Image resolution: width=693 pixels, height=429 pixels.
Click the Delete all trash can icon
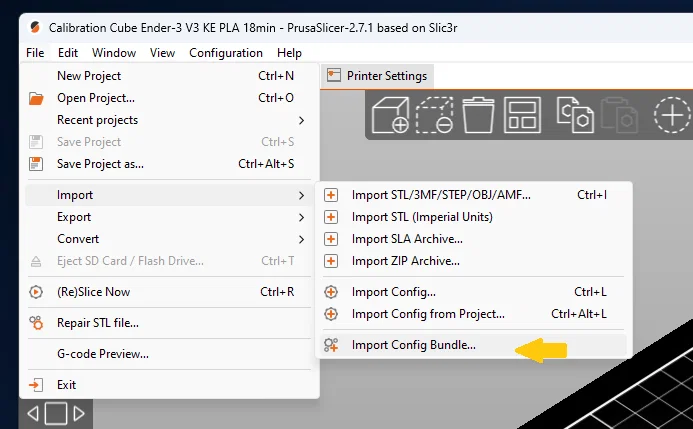point(478,115)
